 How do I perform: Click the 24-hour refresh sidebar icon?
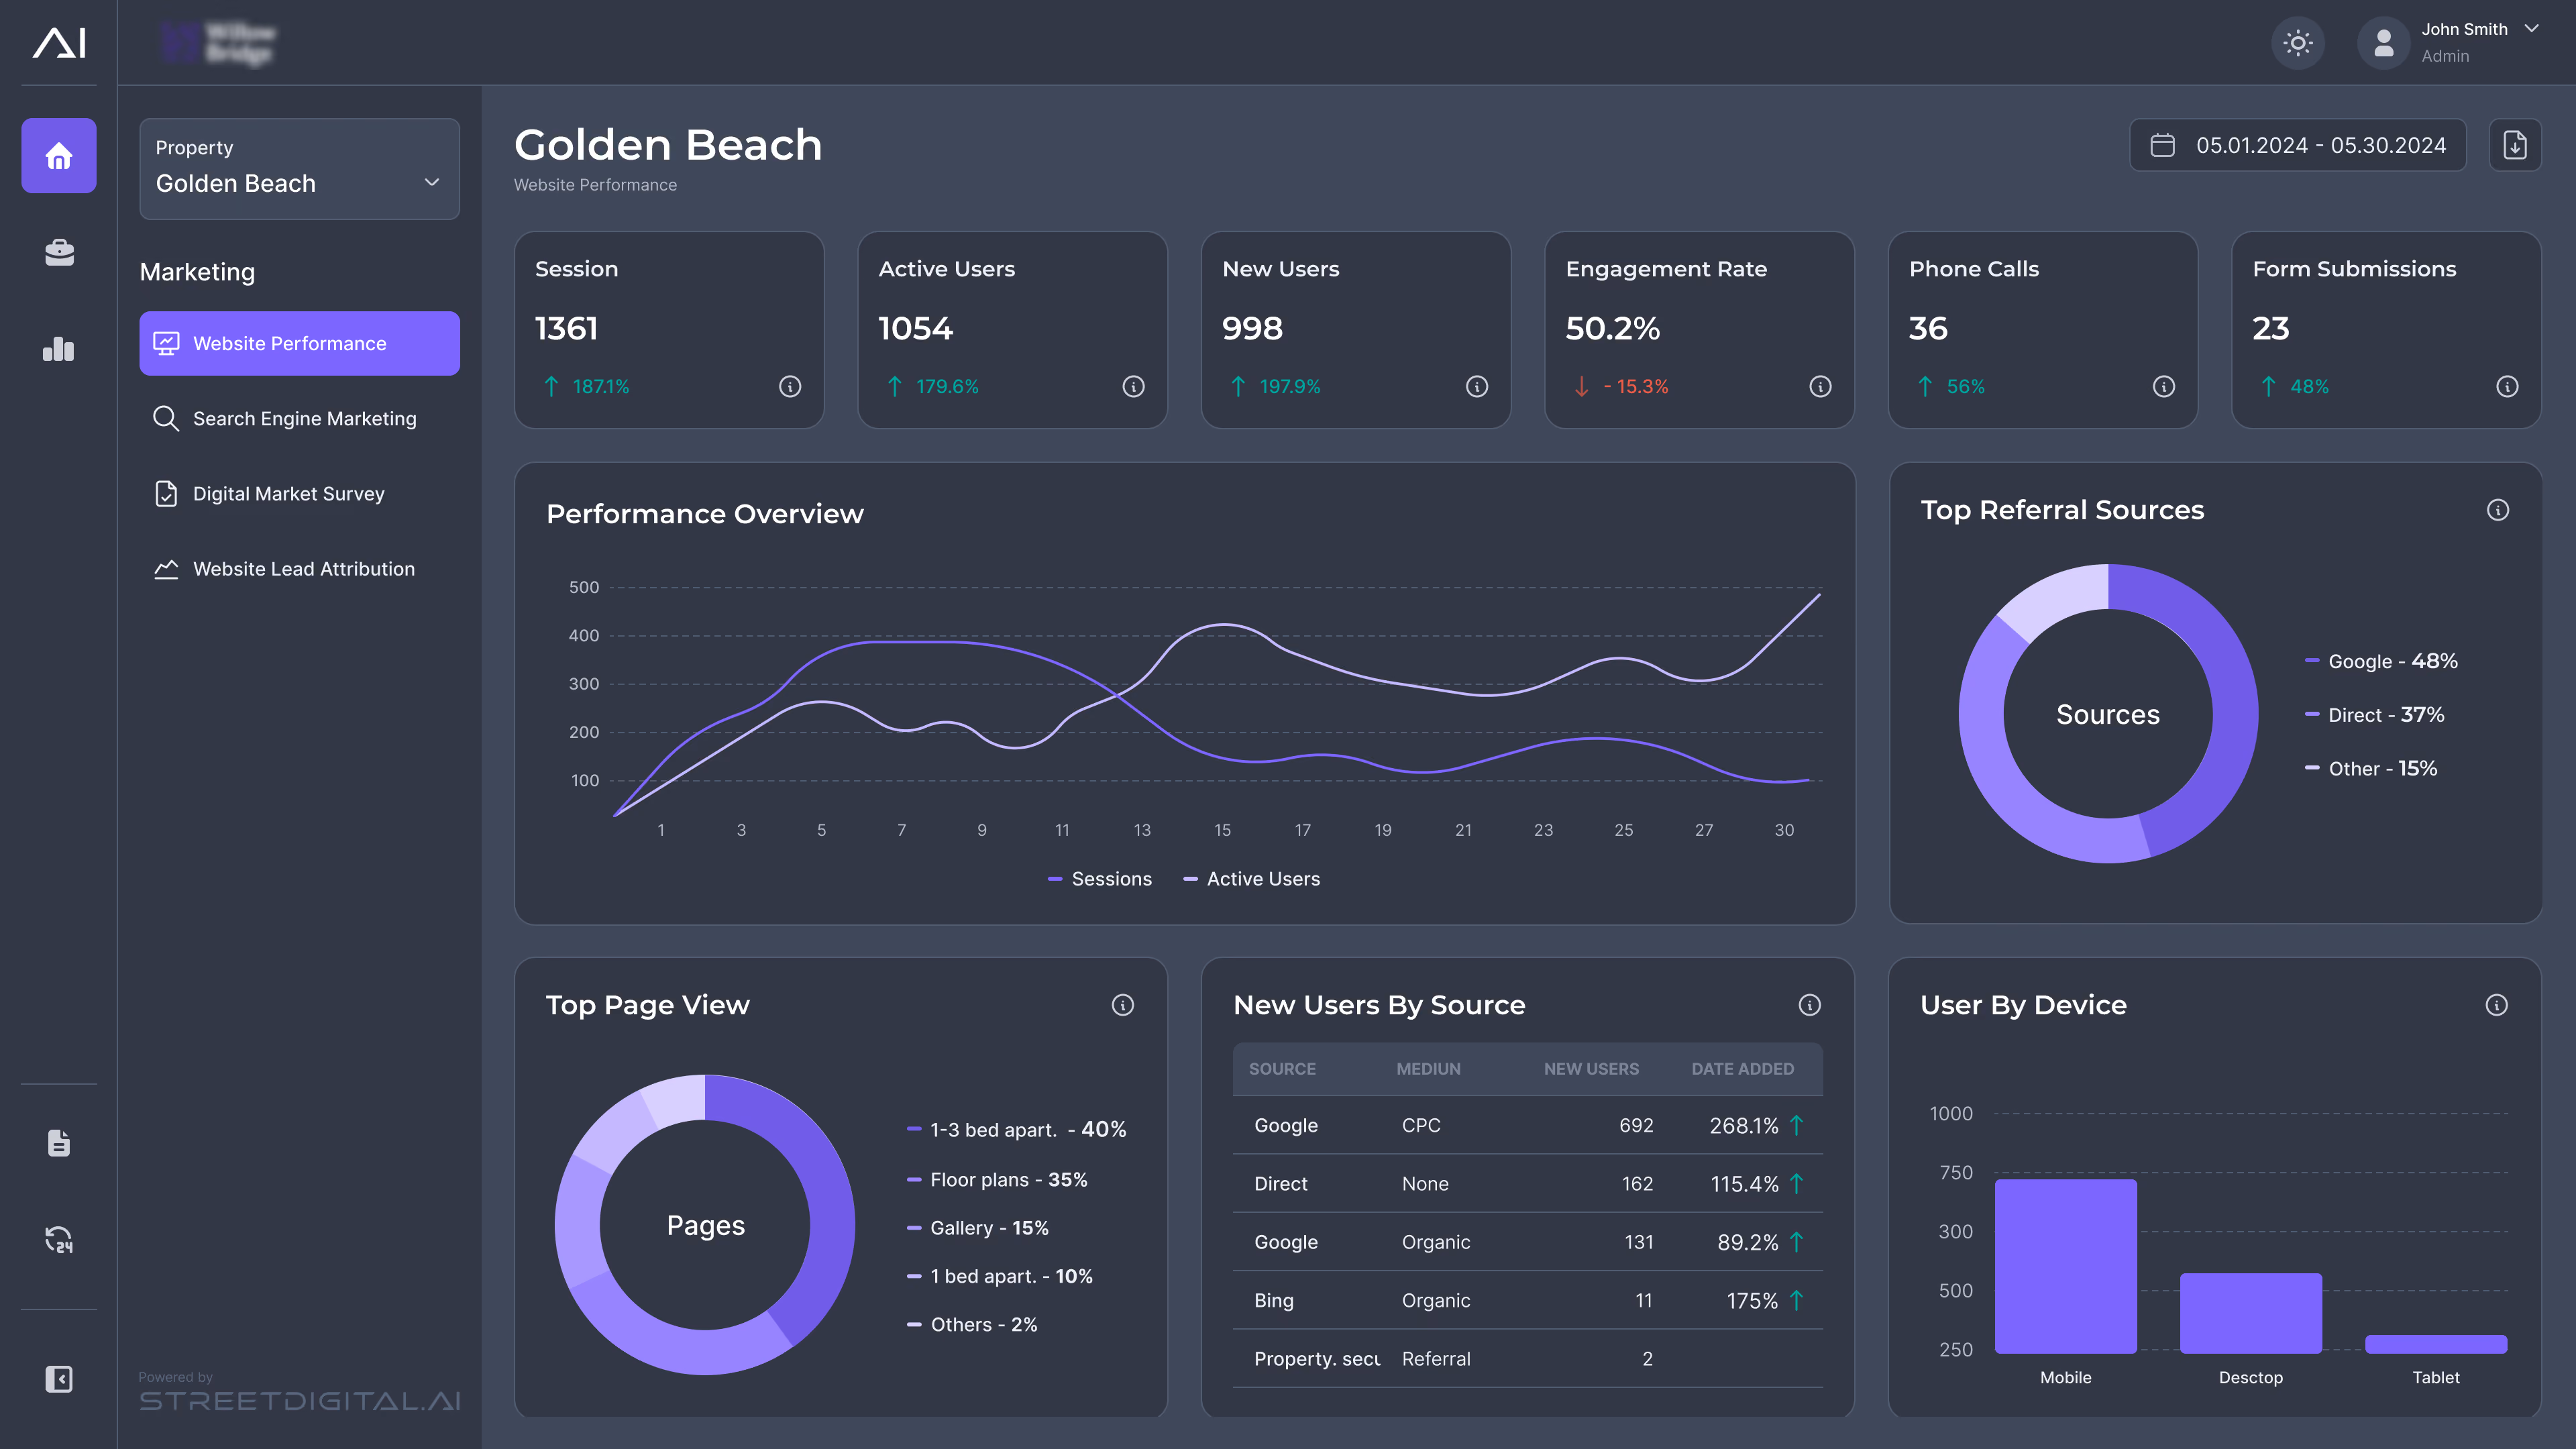tap(59, 1239)
